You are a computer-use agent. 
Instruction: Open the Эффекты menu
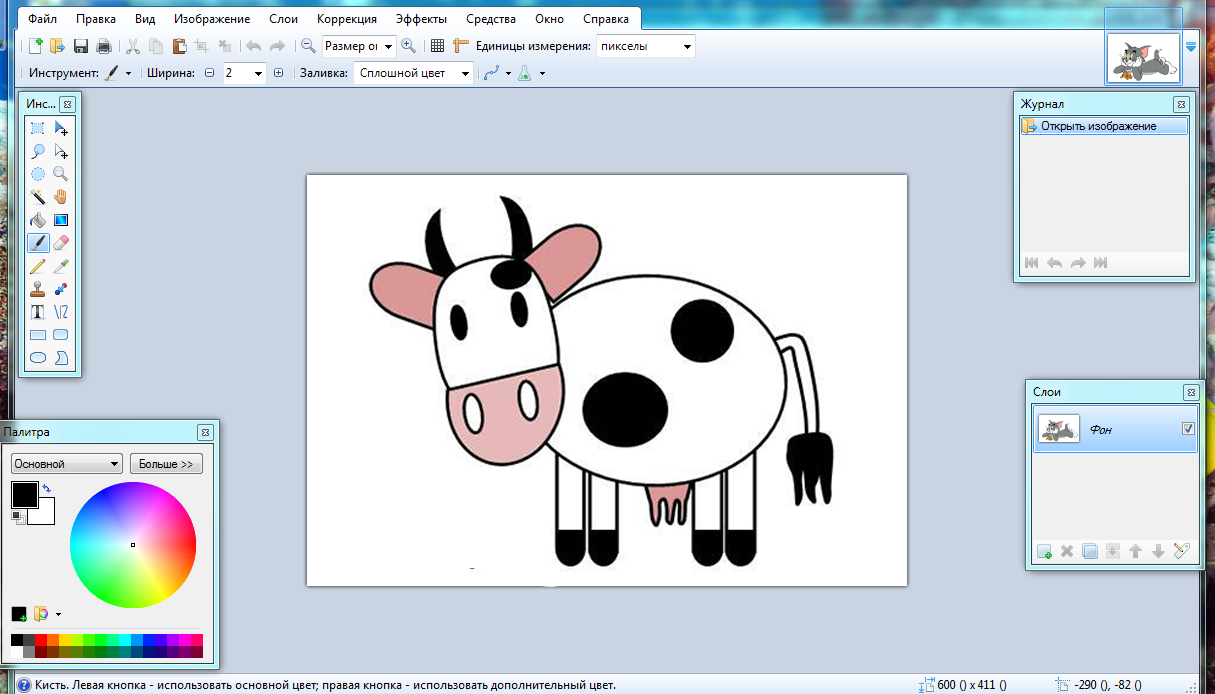tap(421, 19)
